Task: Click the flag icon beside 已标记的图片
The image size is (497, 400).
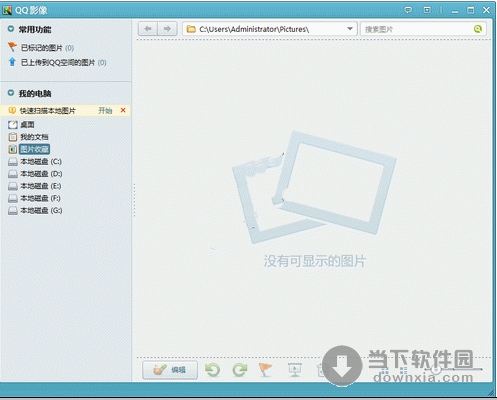Action: coord(12,47)
